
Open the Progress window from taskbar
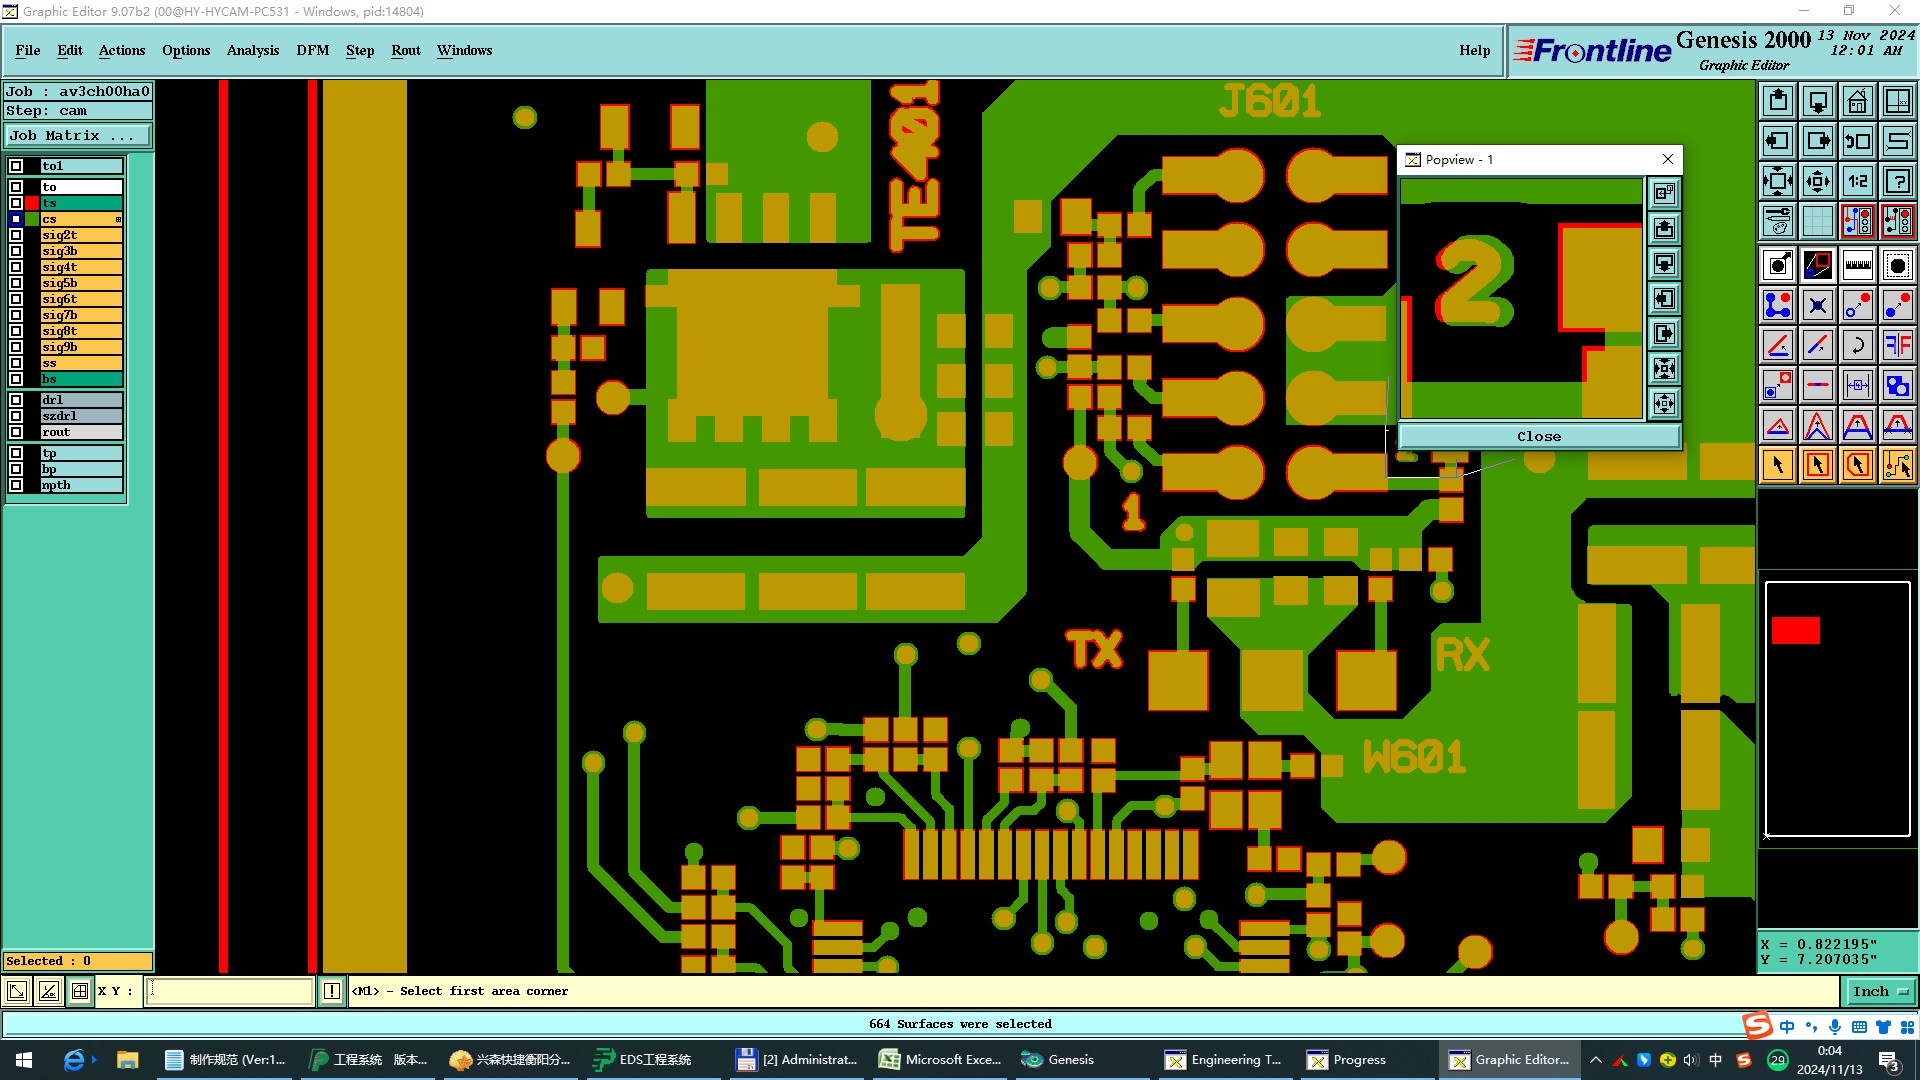(x=1347, y=1060)
